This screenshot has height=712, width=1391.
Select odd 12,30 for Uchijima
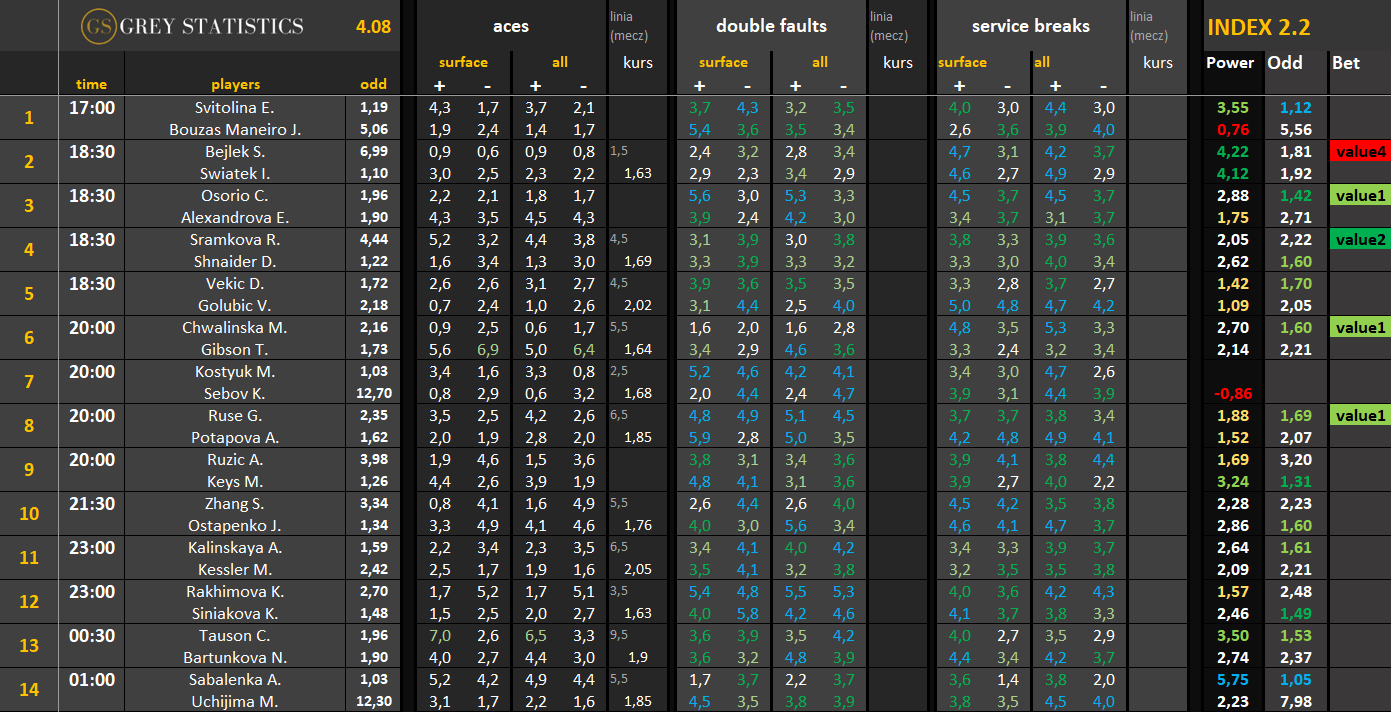tap(372, 701)
